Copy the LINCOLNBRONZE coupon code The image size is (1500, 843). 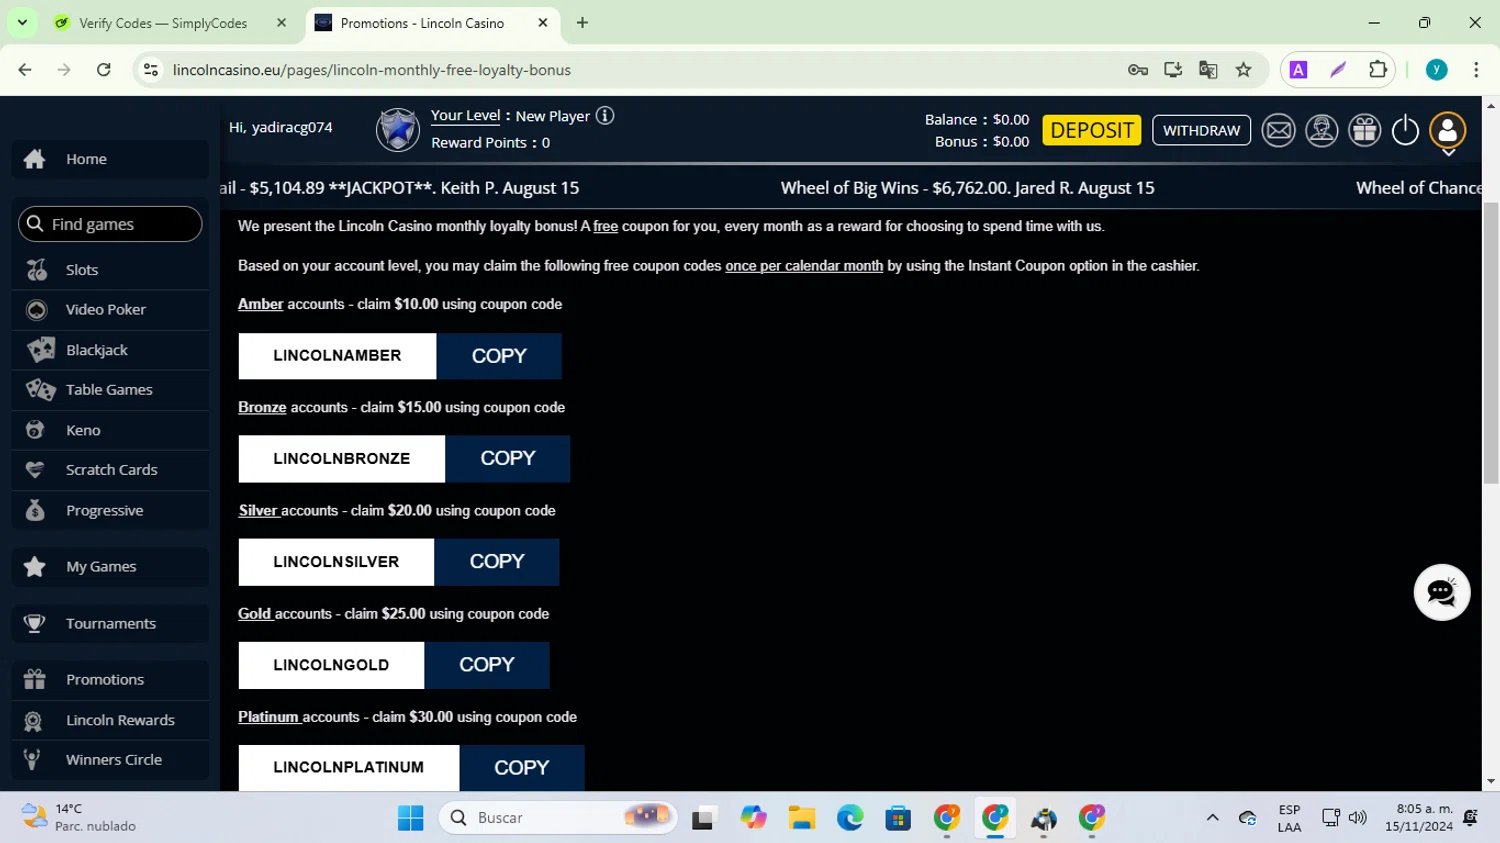point(508,459)
